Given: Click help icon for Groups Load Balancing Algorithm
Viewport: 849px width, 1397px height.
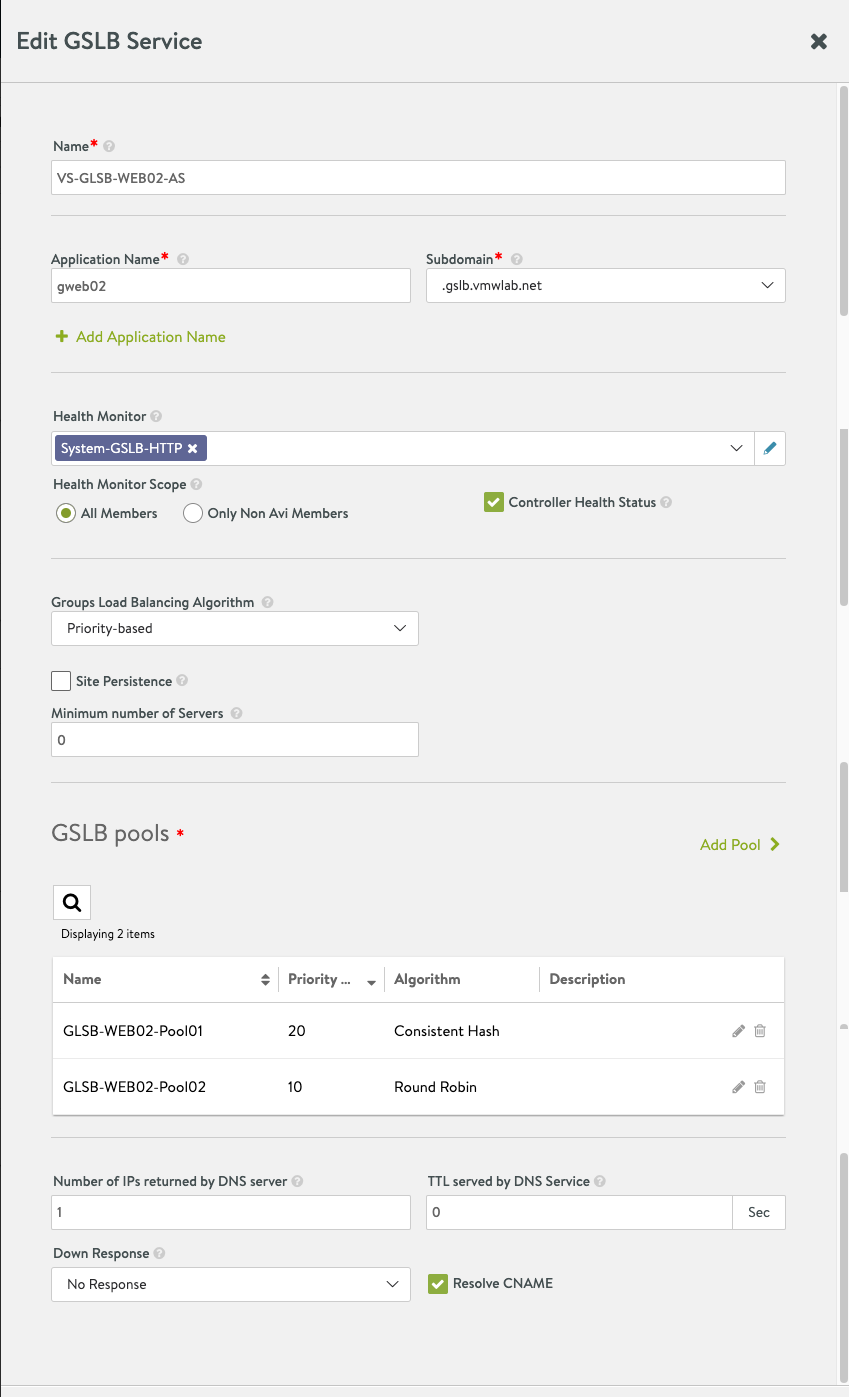Looking at the screenshot, I should (x=267, y=603).
